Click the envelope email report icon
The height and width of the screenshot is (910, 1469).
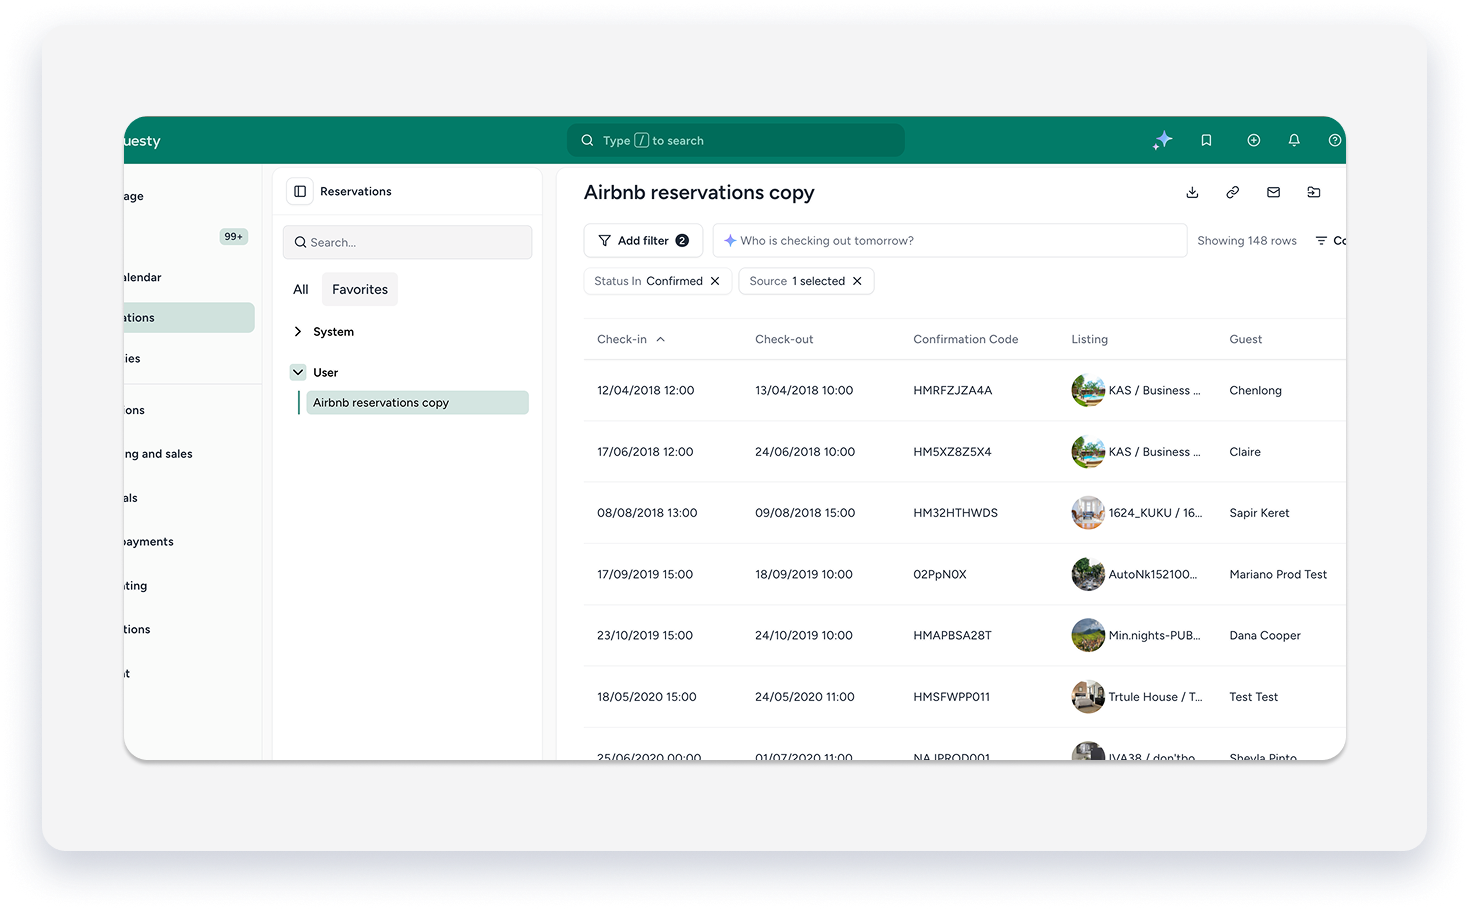(x=1273, y=192)
